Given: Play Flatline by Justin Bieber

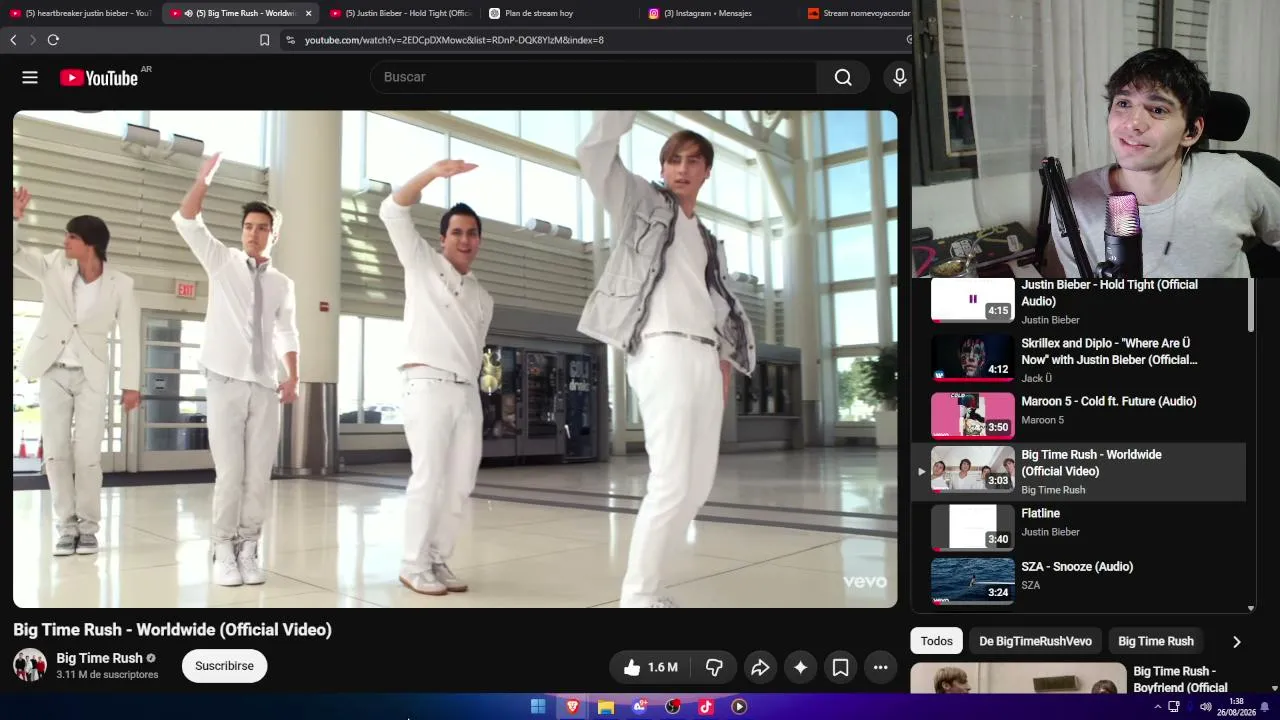Looking at the screenshot, I should (1079, 527).
